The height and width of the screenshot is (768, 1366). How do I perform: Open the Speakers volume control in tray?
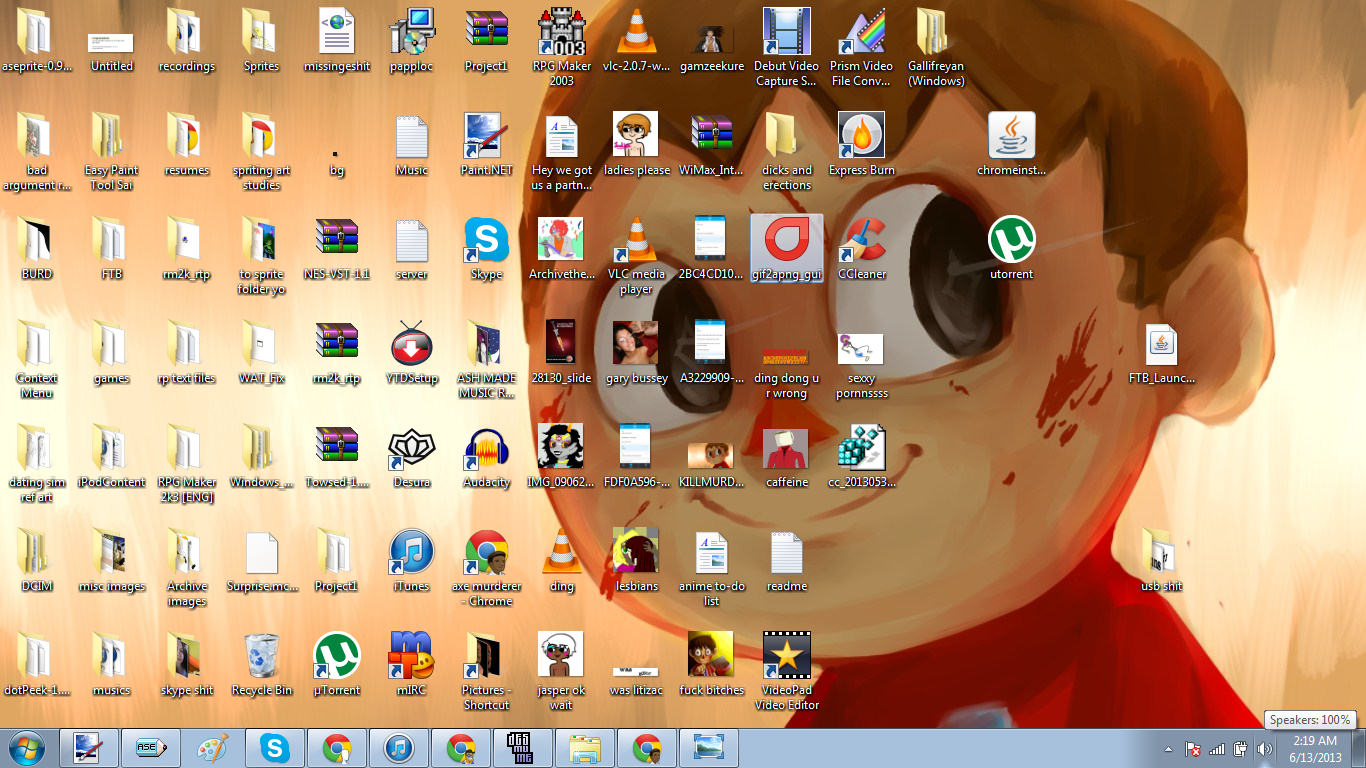click(1265, 749)
